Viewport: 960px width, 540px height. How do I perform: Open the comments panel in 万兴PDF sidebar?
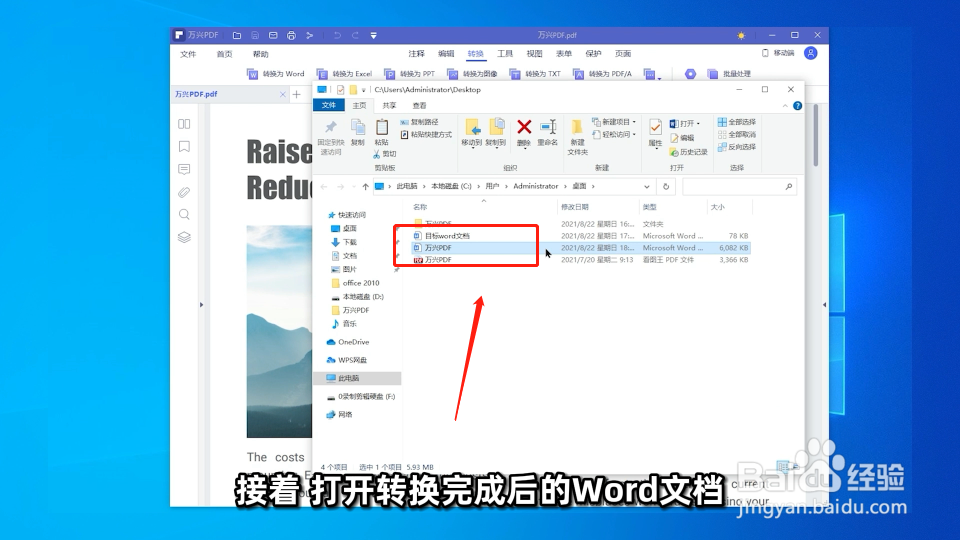[x=184, y=169]
